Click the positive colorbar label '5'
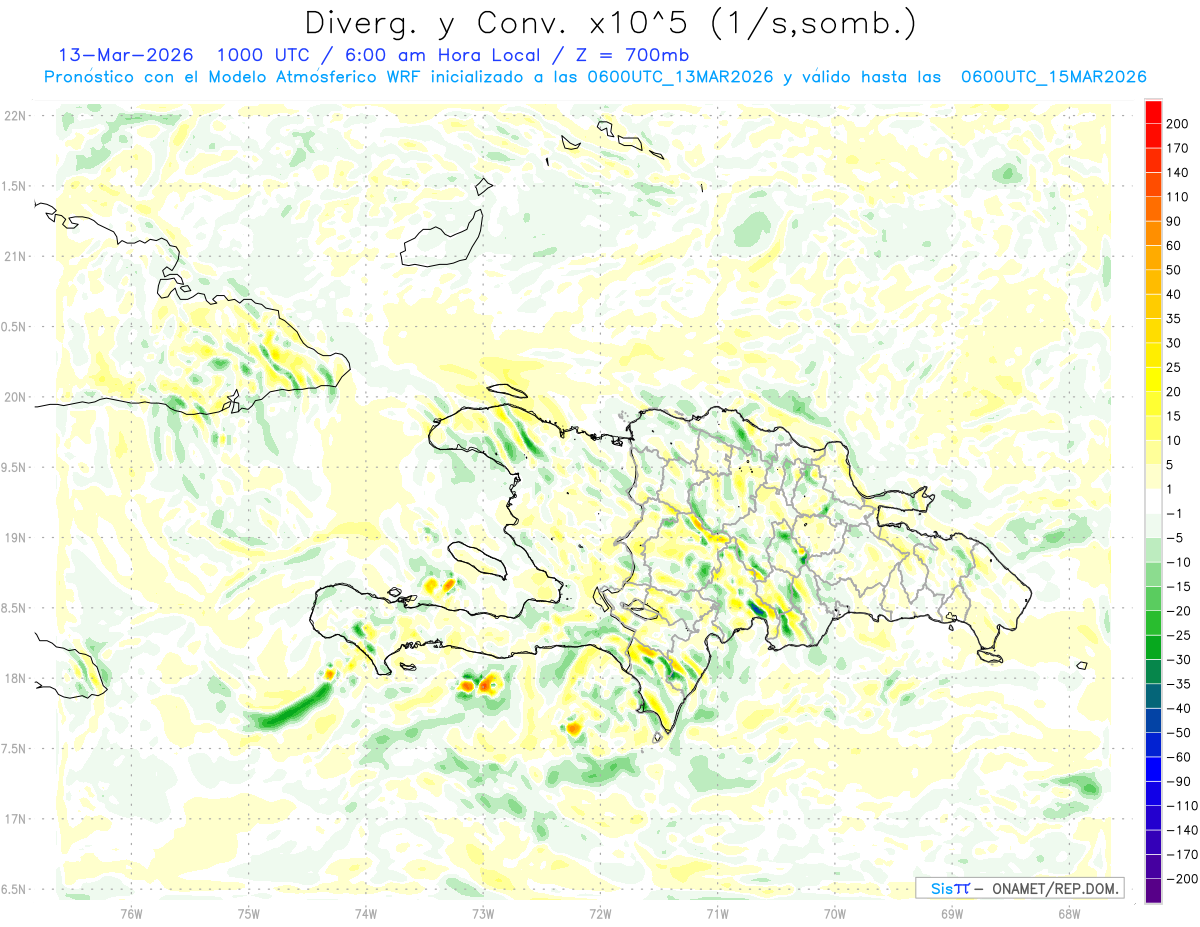The width and height of the screenshot is (1200, 927). pyautogui.click(x=1171, y=465)
